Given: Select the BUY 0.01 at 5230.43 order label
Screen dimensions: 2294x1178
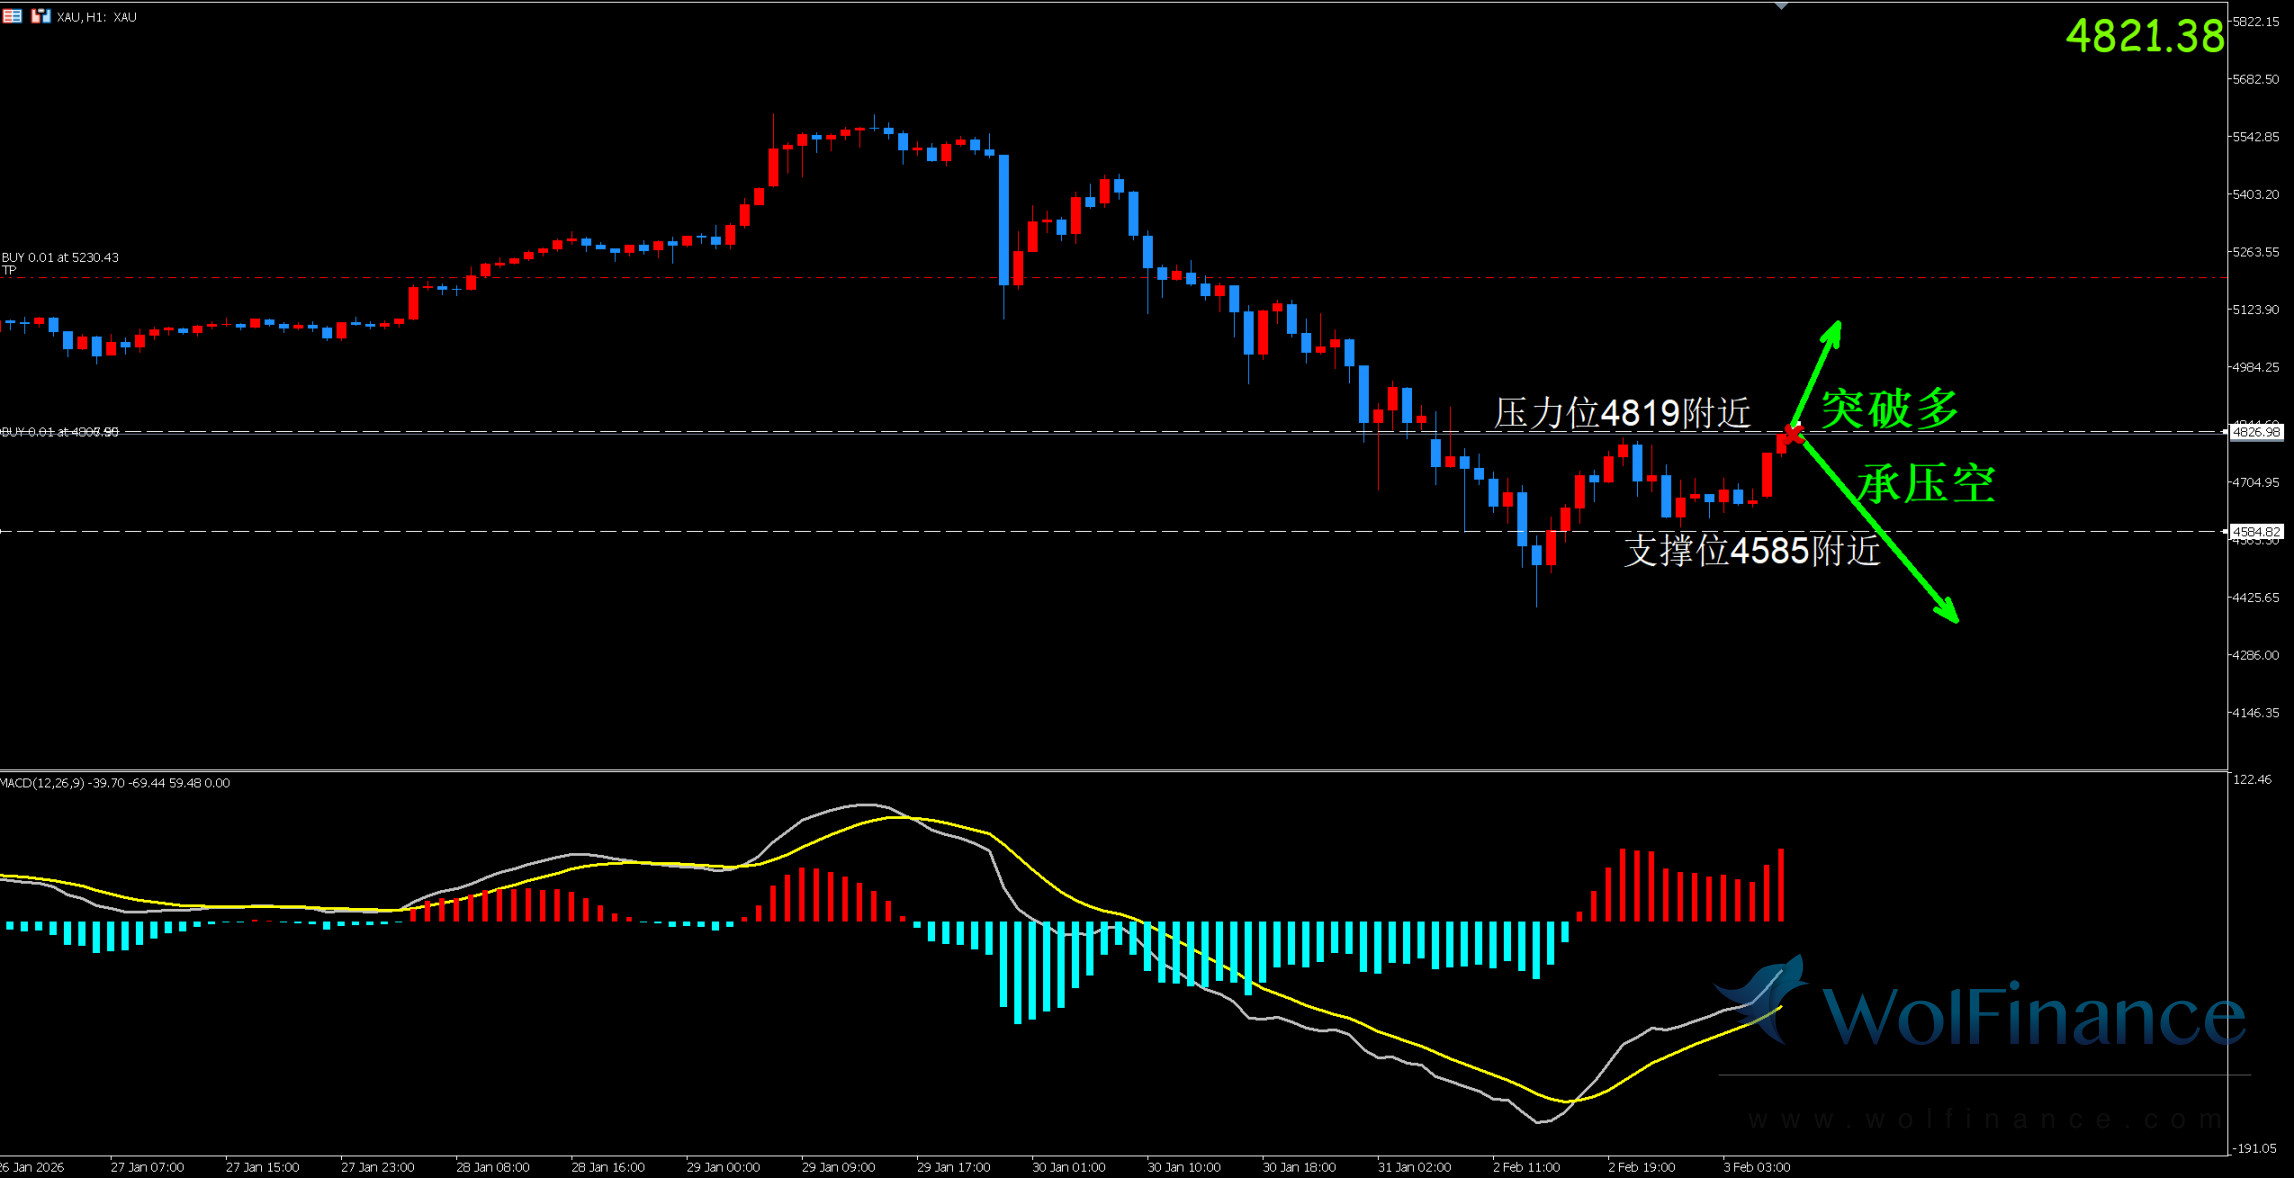Looking at the screenshot, I should [x=60, y=257].
